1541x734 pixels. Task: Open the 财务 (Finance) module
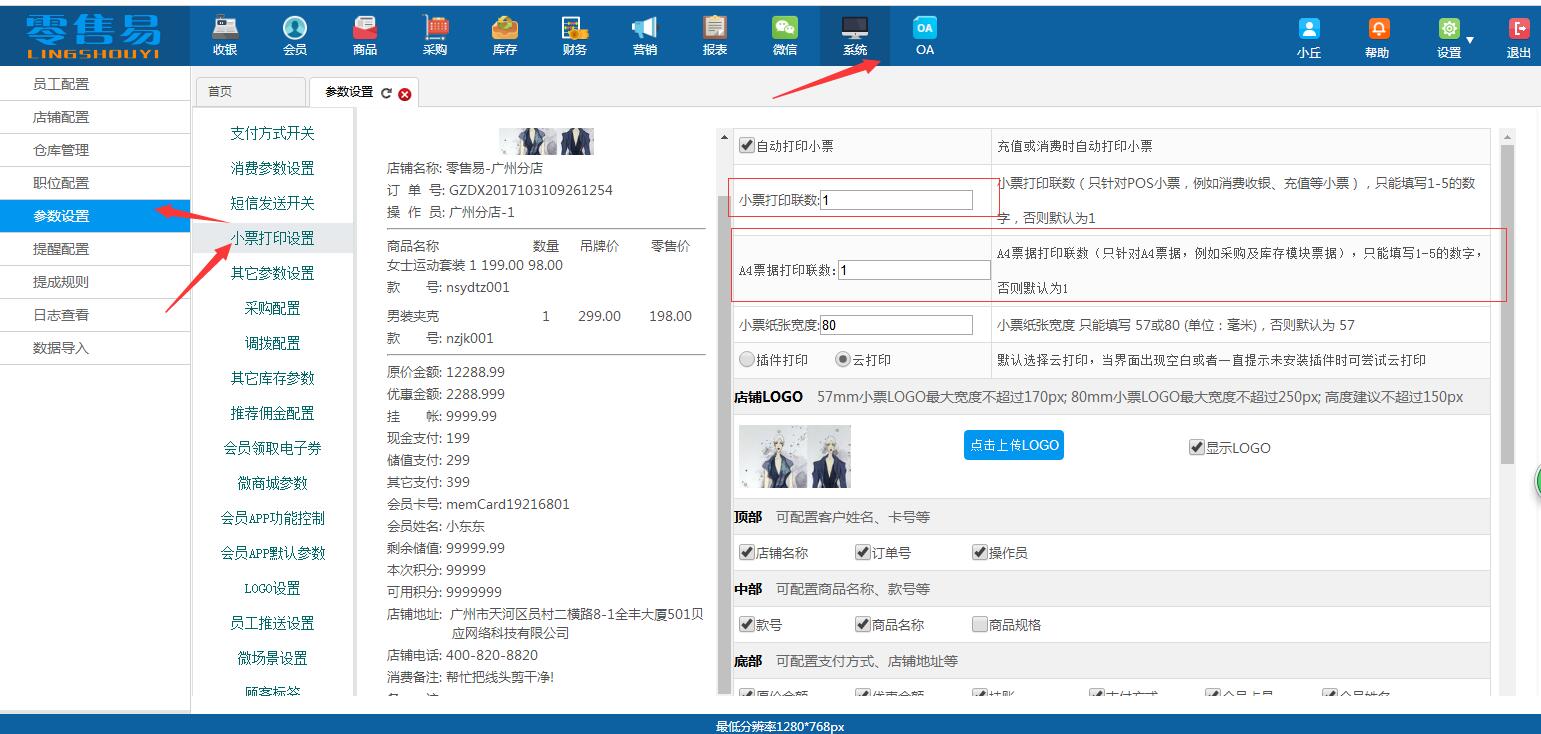pyautogui.click(x=574, y=33)
